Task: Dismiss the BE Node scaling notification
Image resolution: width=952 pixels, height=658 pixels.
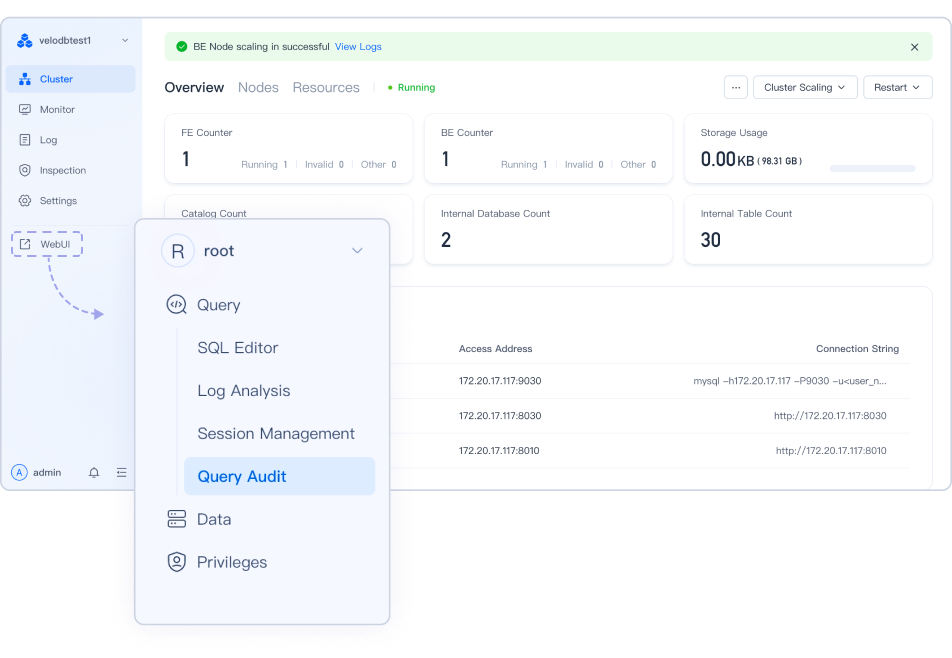Action: tap(914, 47)
